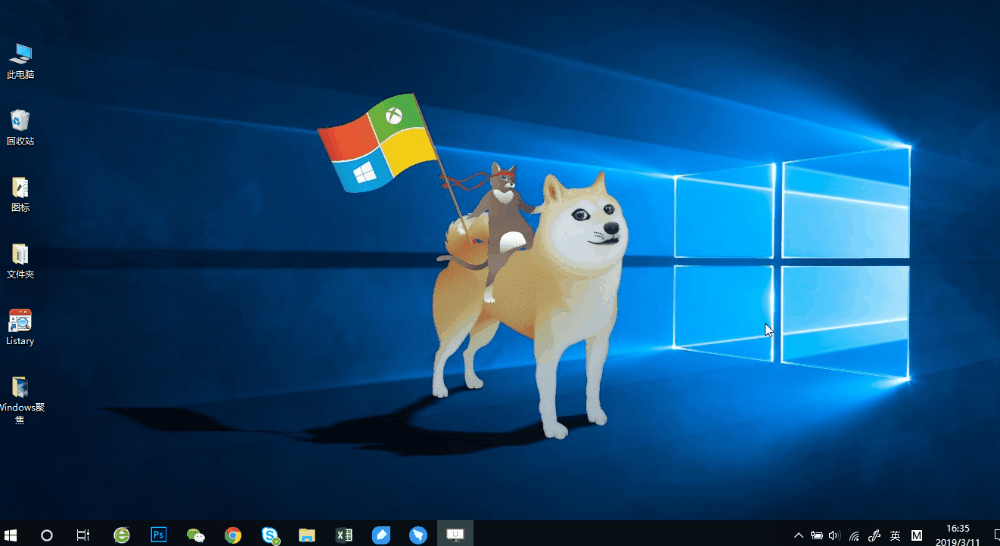Open the blue pen-tag app on the taskbar

click(381, 535)
